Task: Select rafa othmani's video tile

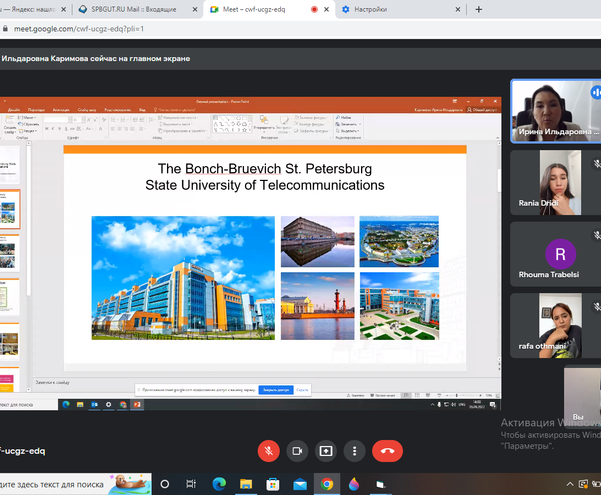Action: 555,325
